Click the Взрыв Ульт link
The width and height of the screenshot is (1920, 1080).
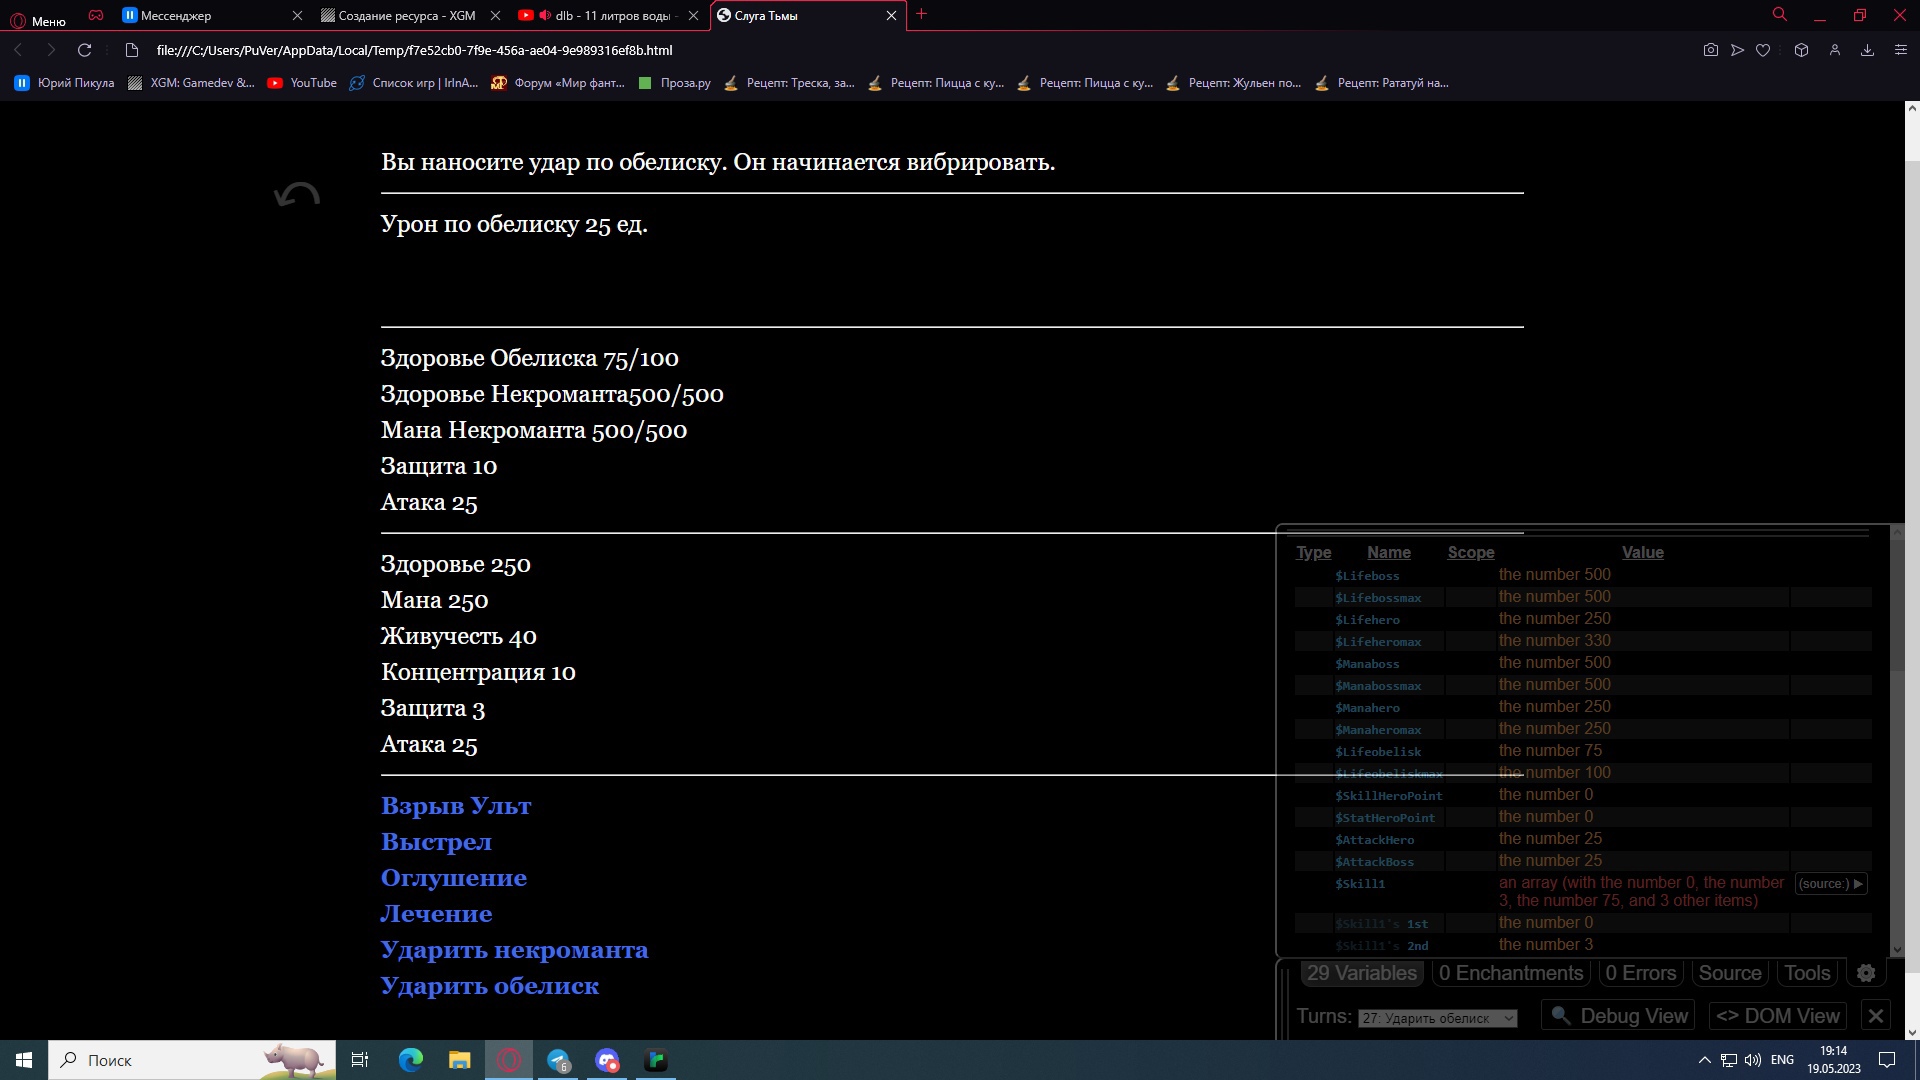[x=456, y=806]
